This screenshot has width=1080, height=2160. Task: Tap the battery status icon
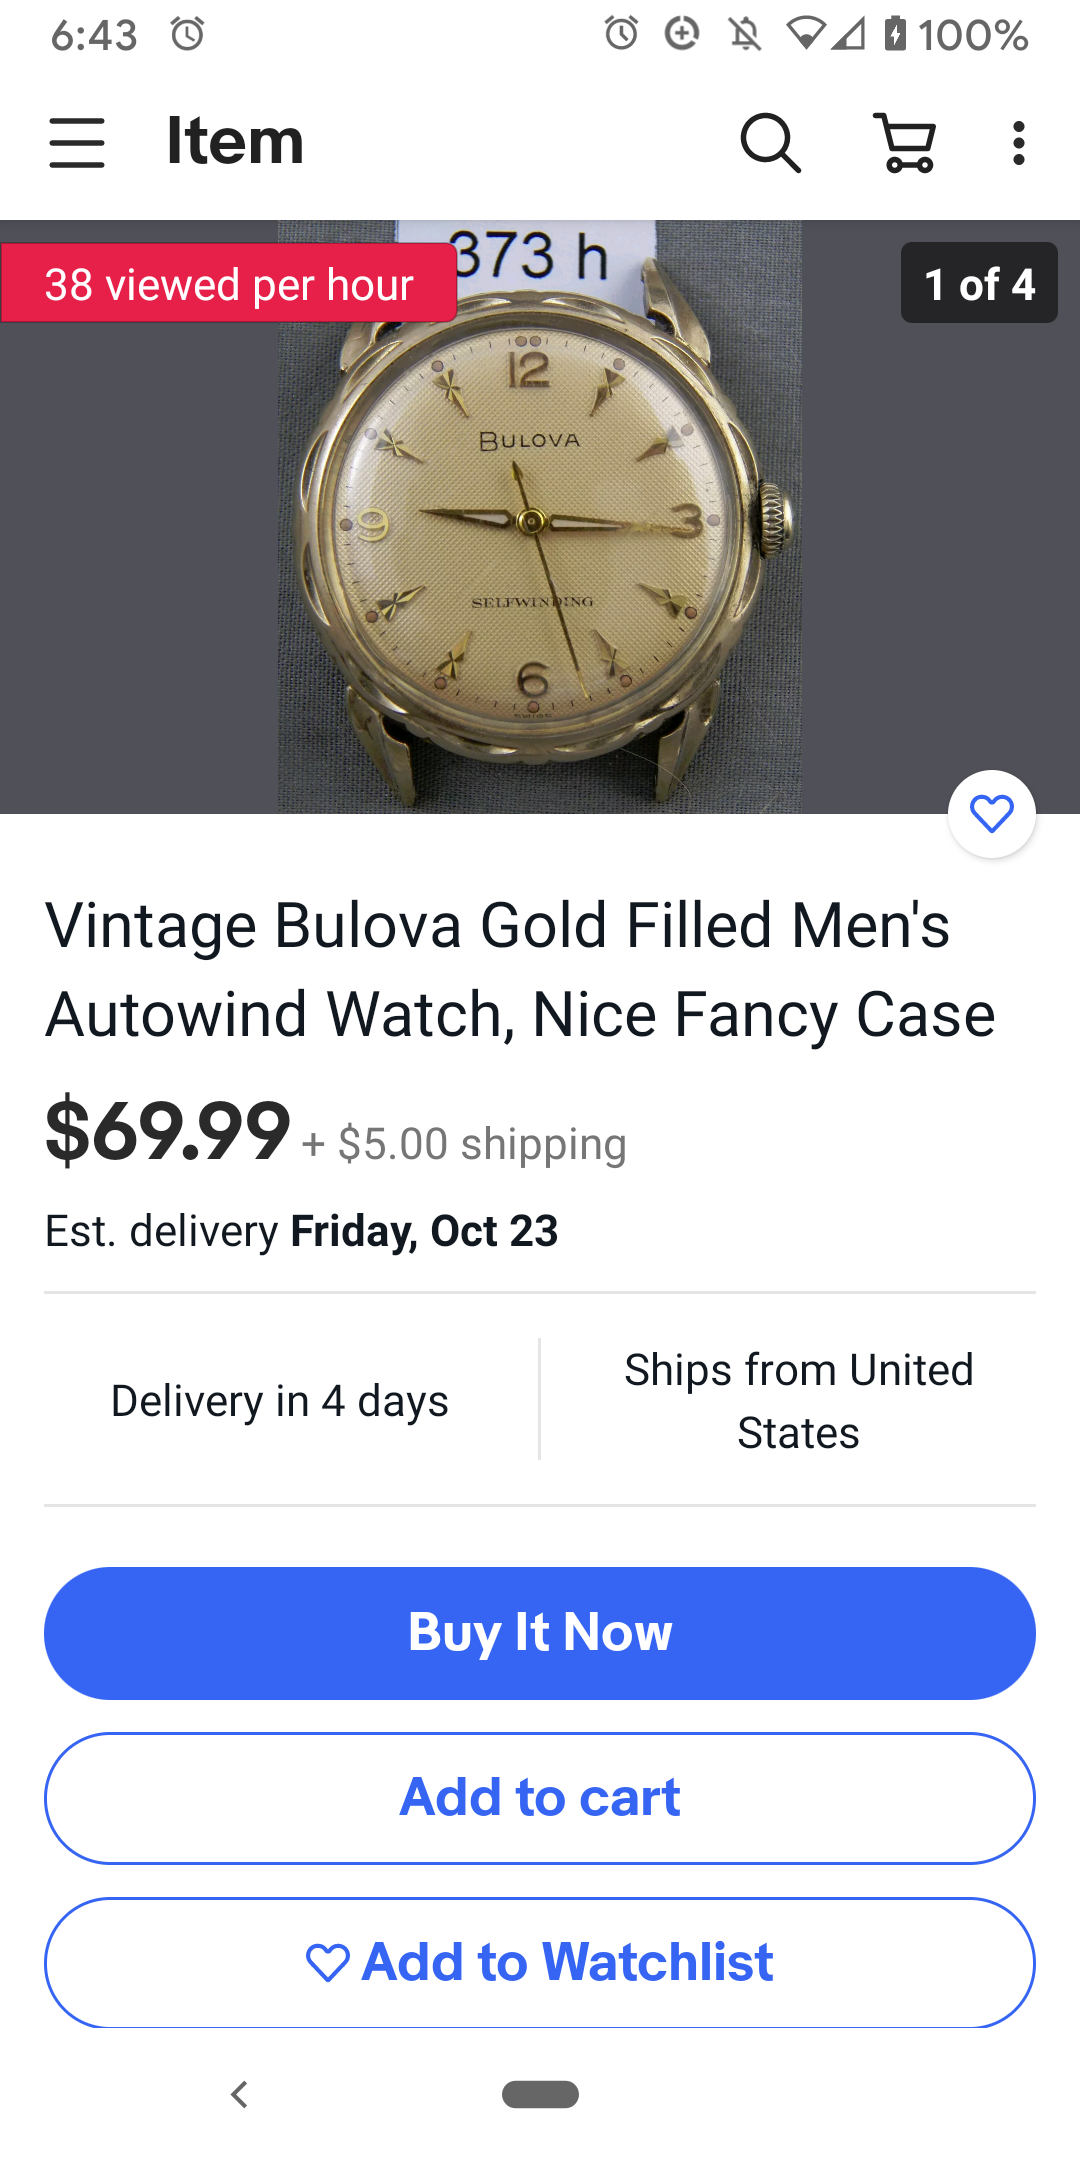click(x=895, y=34)
